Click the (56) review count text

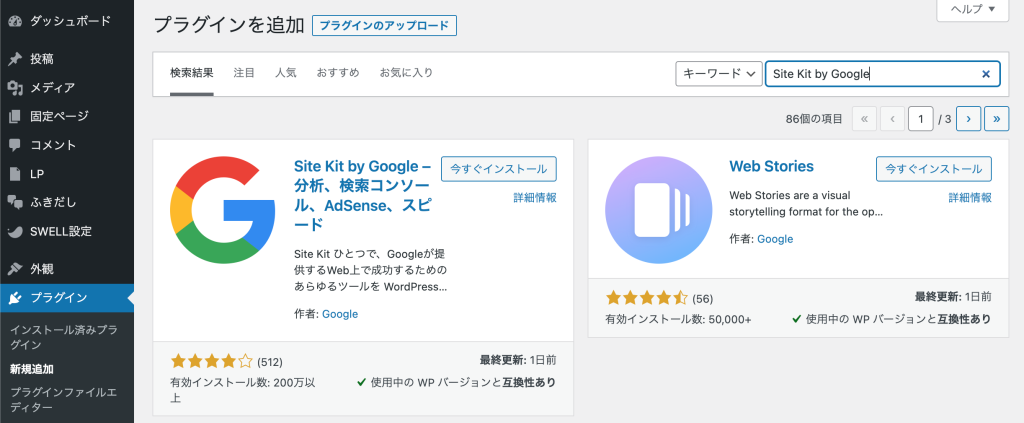(x=703, y=299)
